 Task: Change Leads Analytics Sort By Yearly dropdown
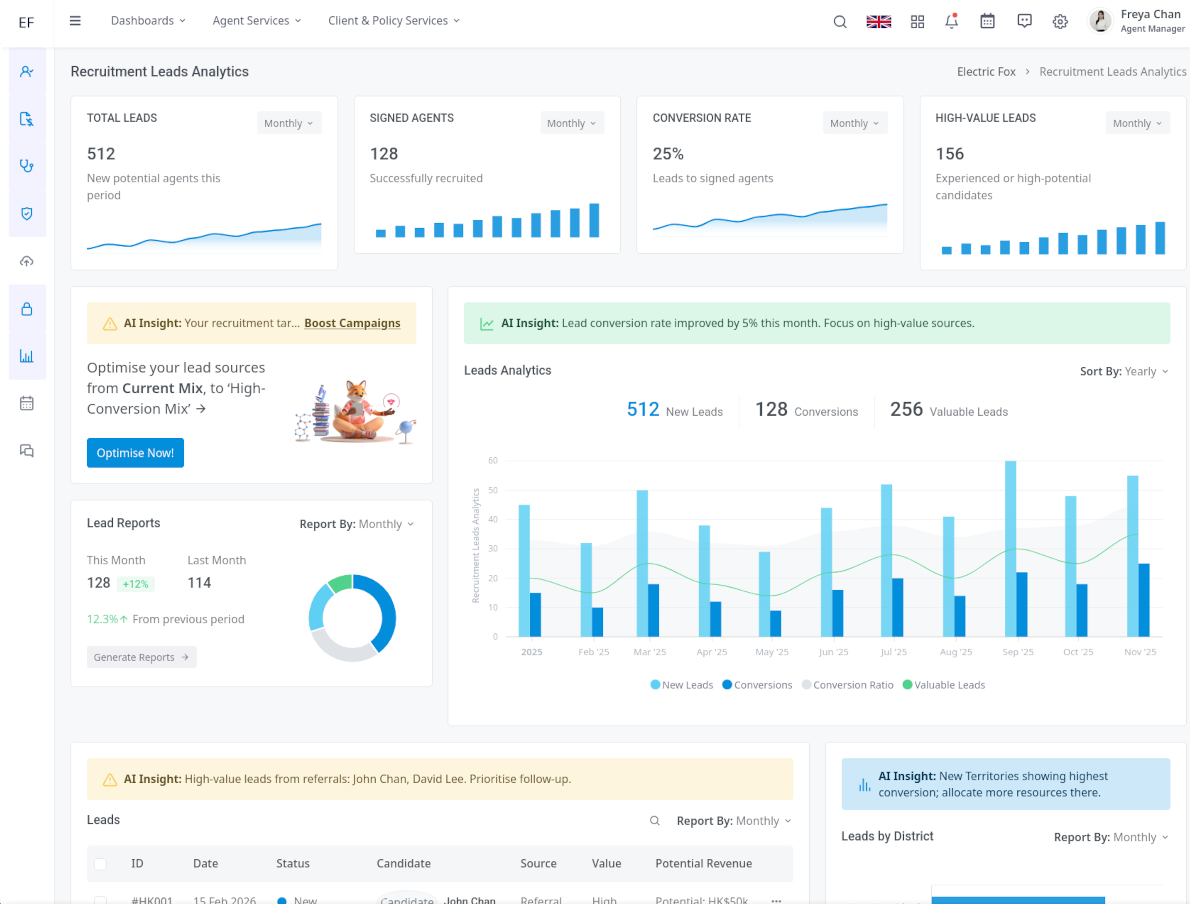tap(1124, 371)
